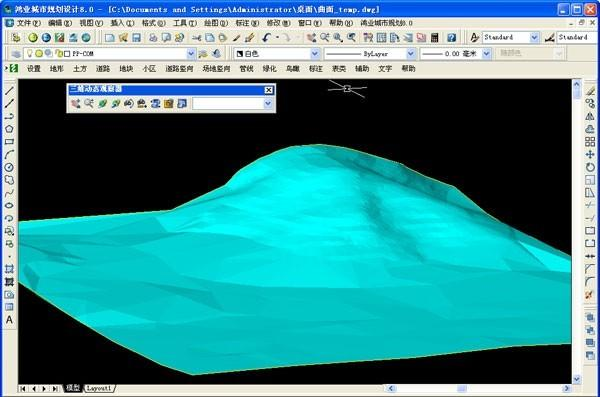600x397 pixels.
Task: Click the Move tool in modify toolbar
Action: (590, 154)
